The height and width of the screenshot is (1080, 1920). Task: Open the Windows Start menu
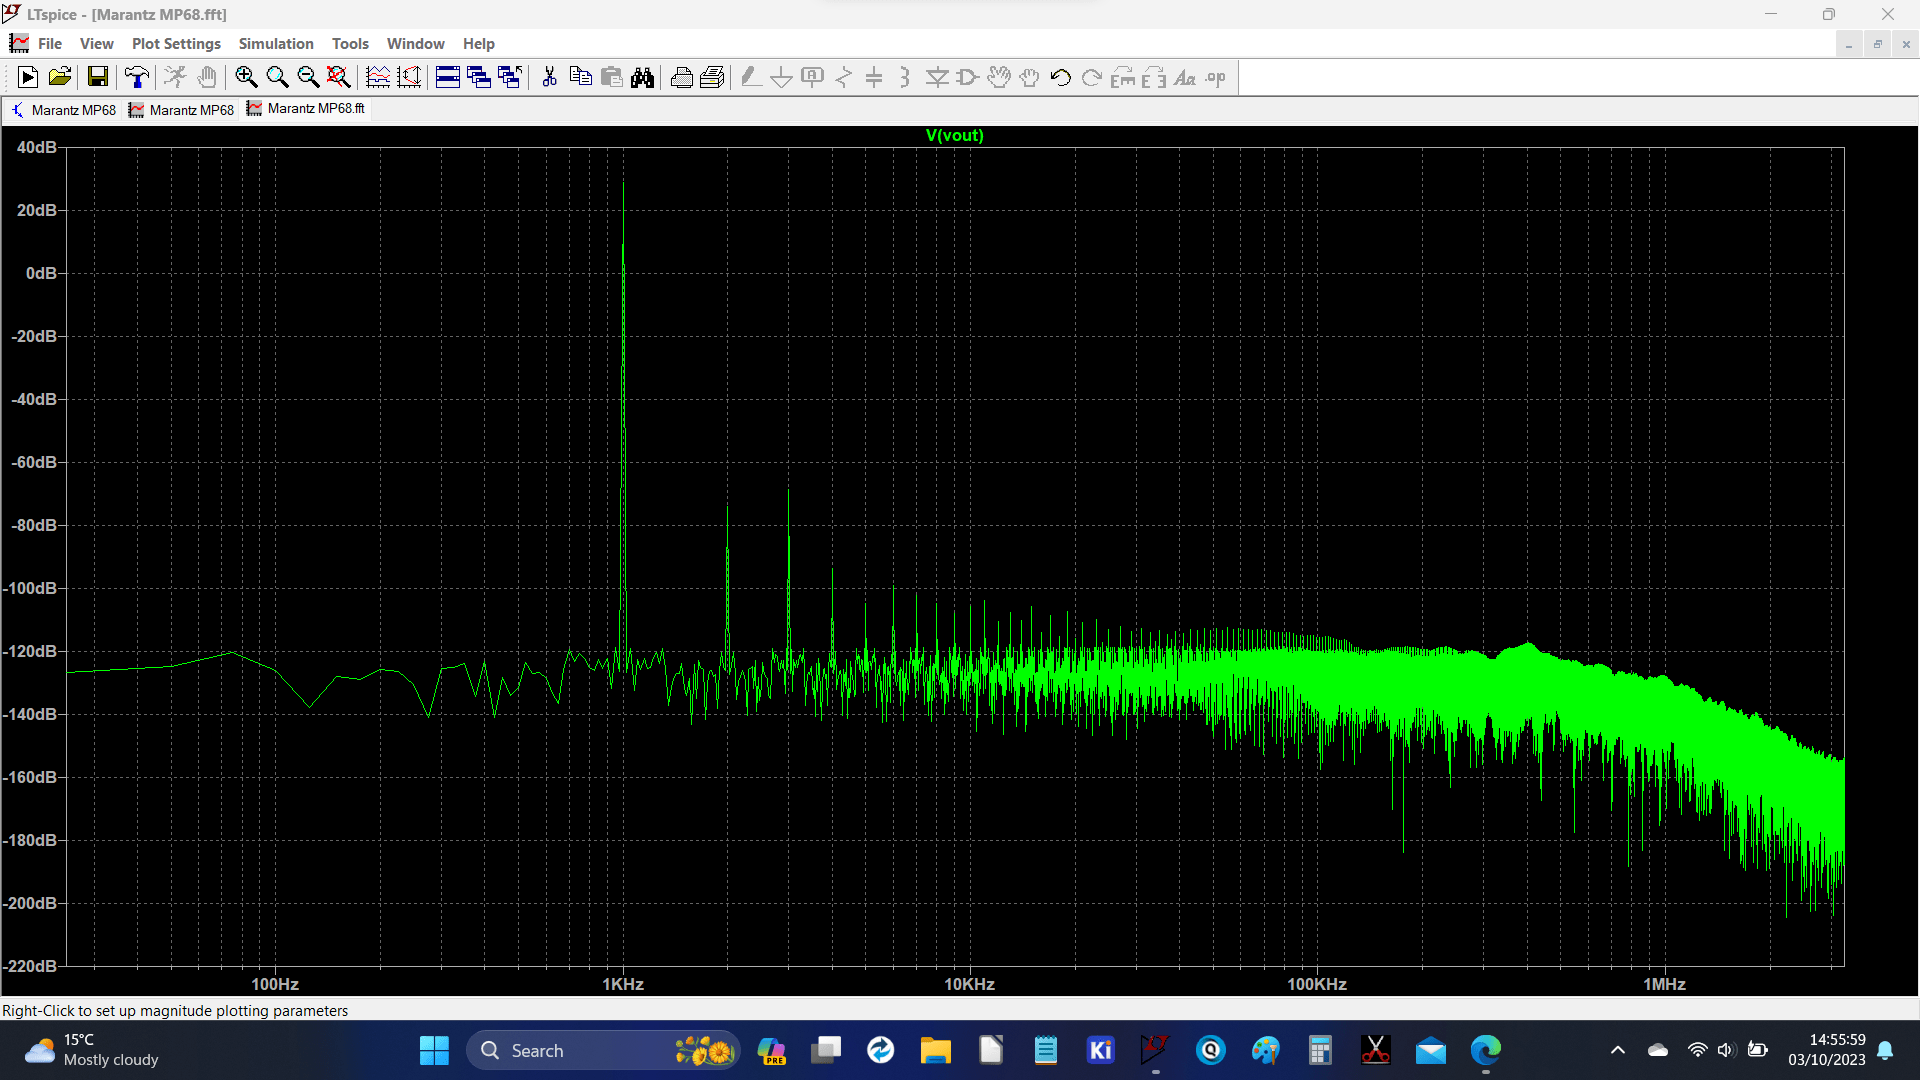click(x=434, y=1051)
